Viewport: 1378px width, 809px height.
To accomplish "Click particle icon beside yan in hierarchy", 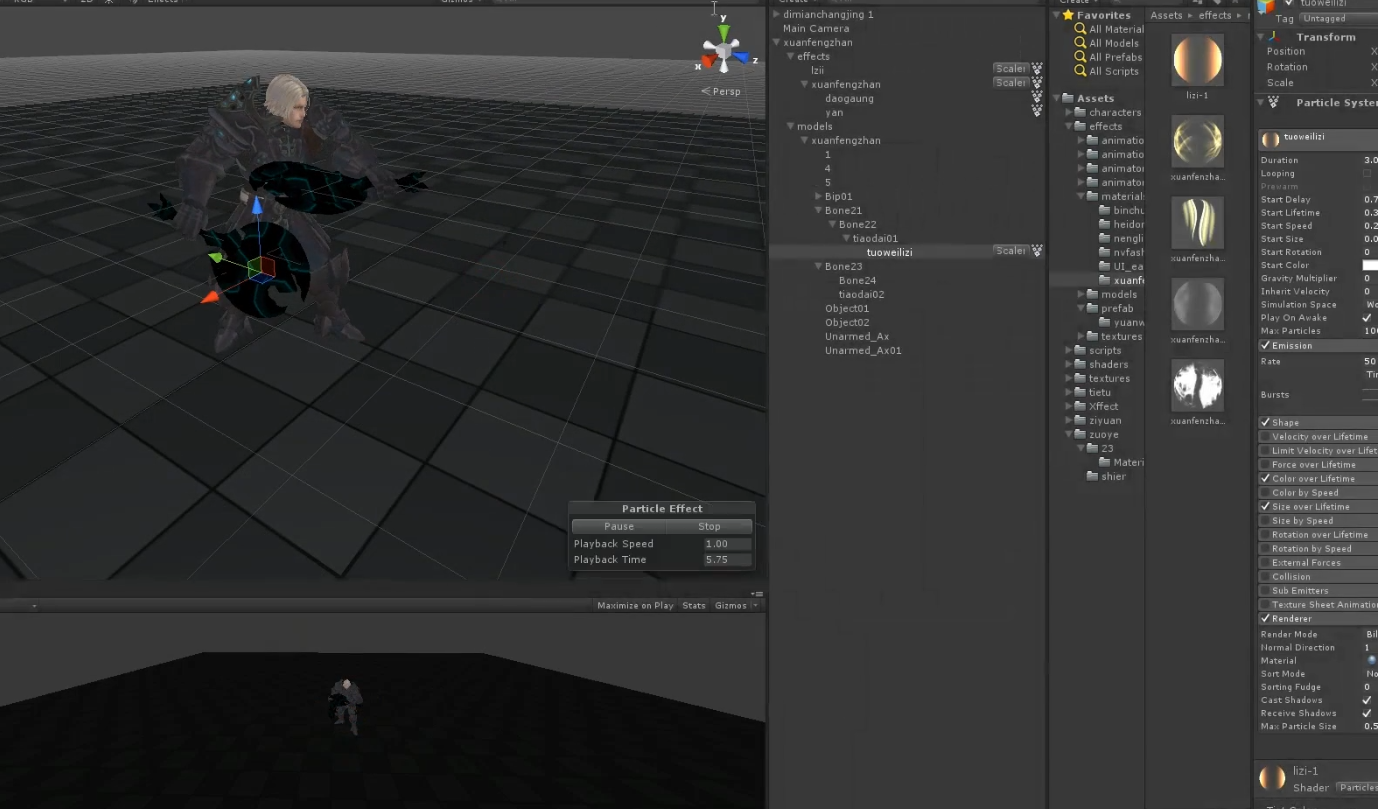I will coord(1037,111).
